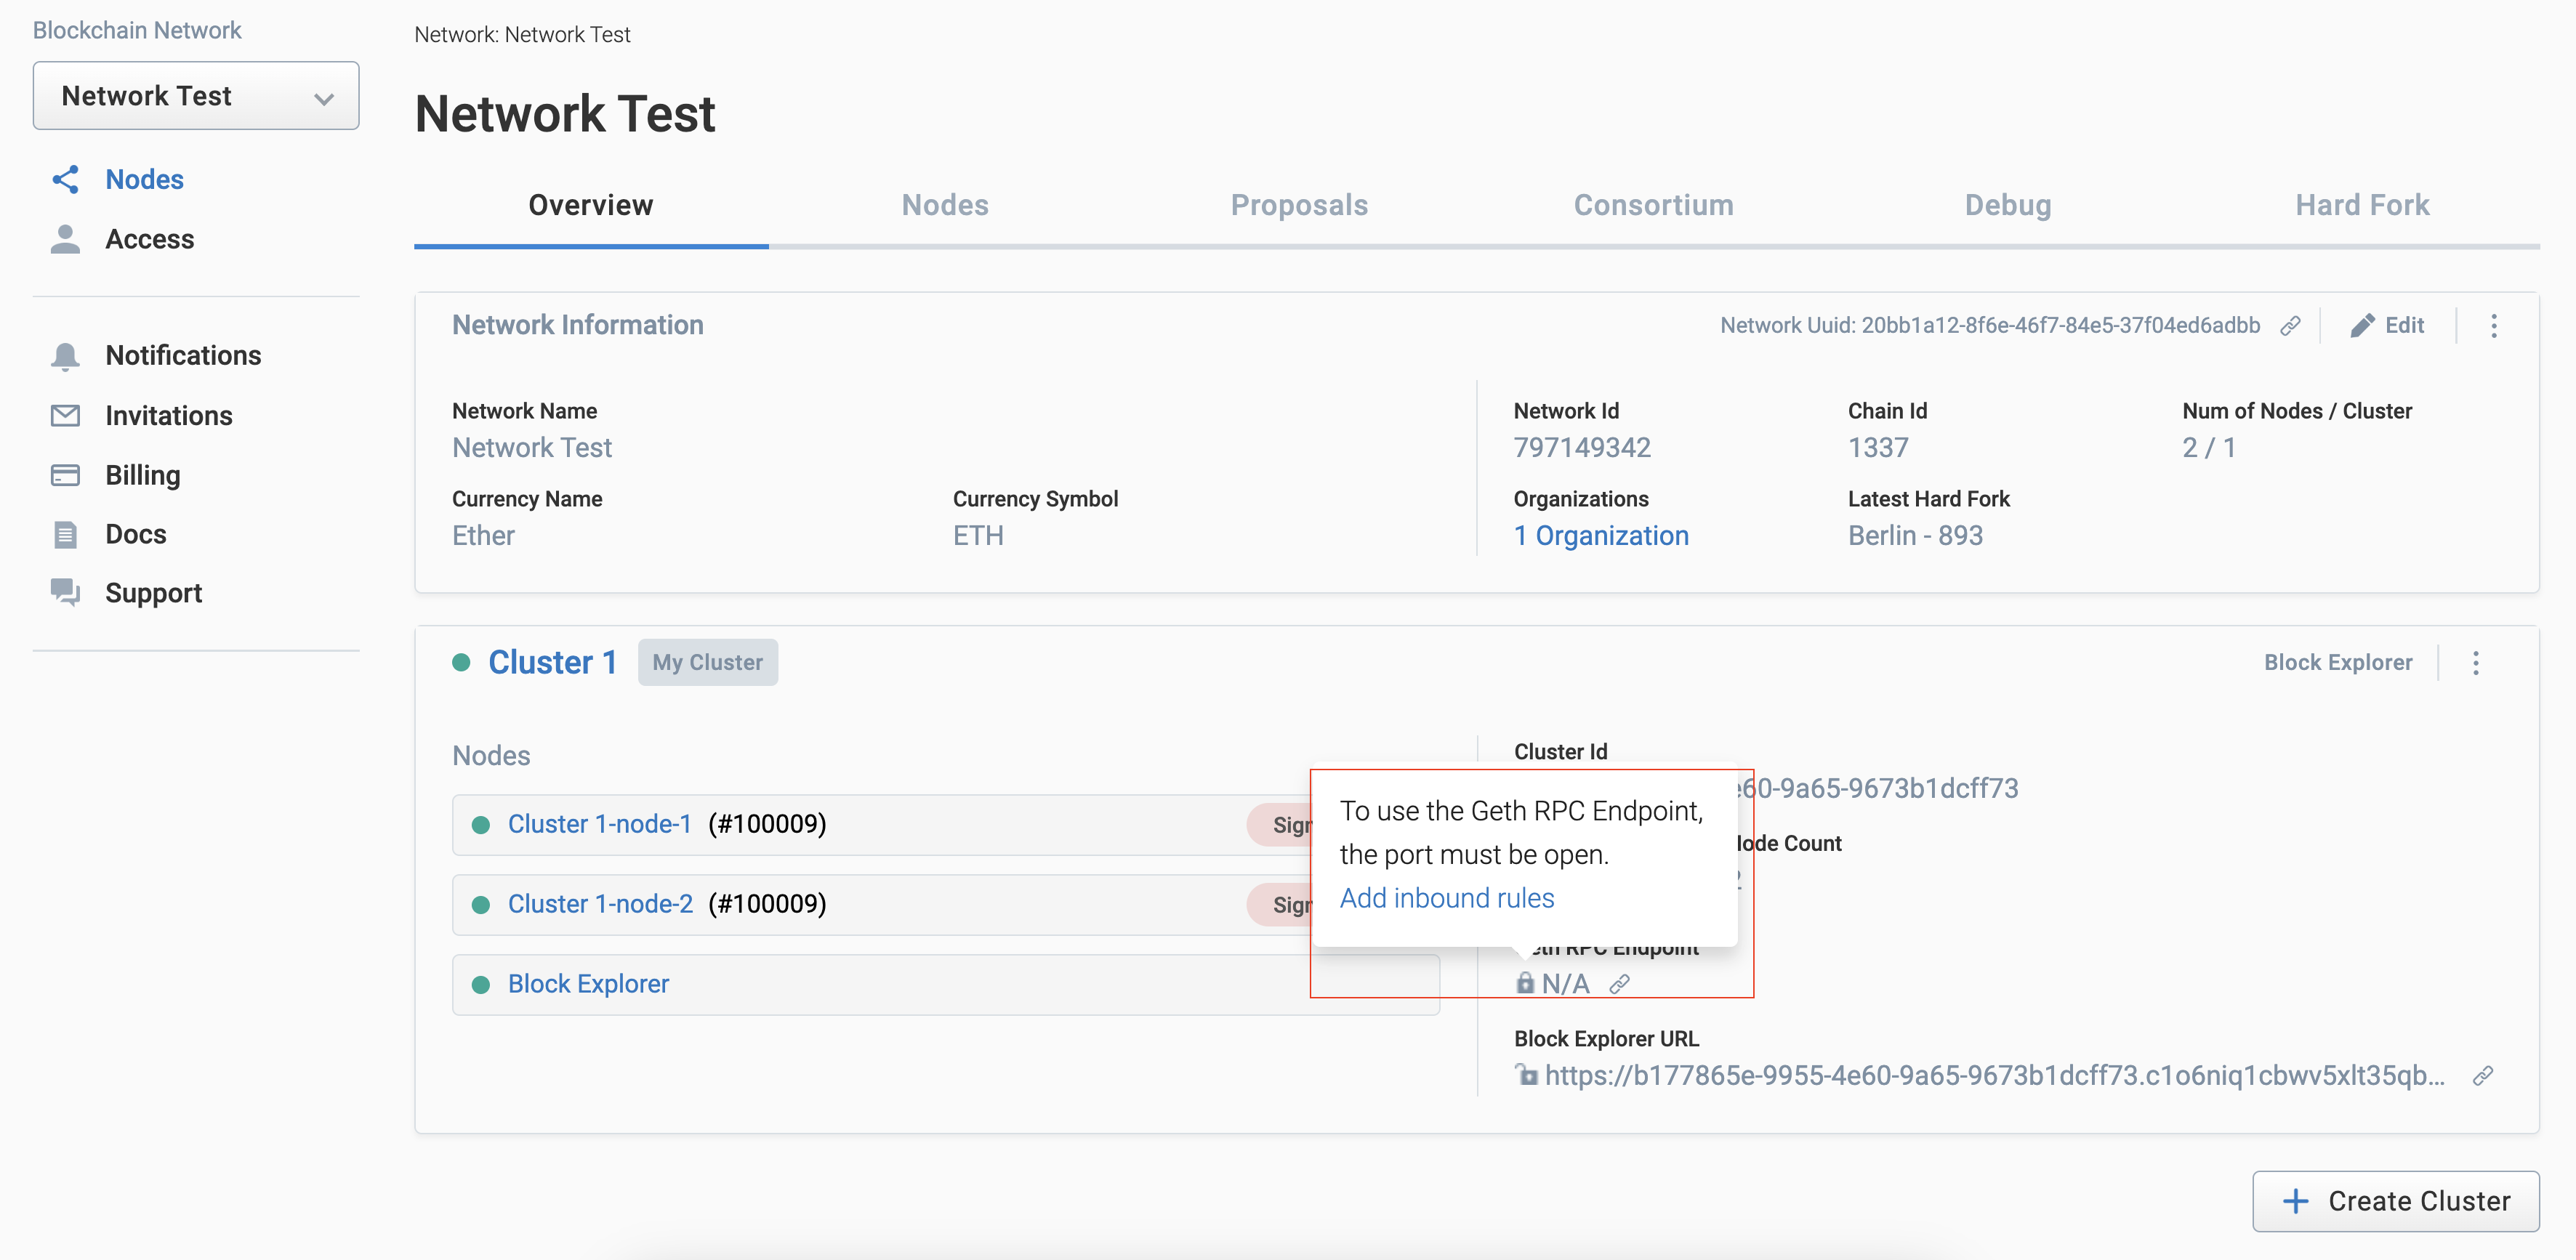Expand the Cluster 1 three-dot menu
This screenshot has width=2576, height=1260.
pos(2479,662)
